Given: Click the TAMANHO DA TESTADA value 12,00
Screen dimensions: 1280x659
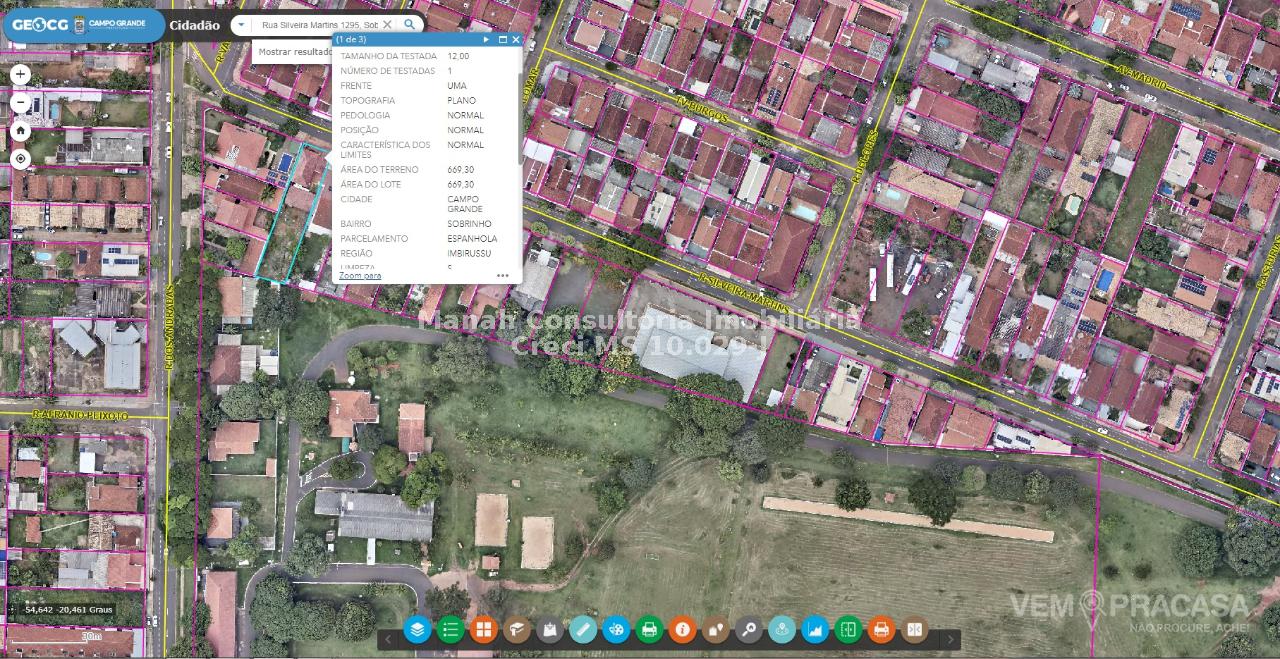Looking at the screenshot, I should click(458, 56).
